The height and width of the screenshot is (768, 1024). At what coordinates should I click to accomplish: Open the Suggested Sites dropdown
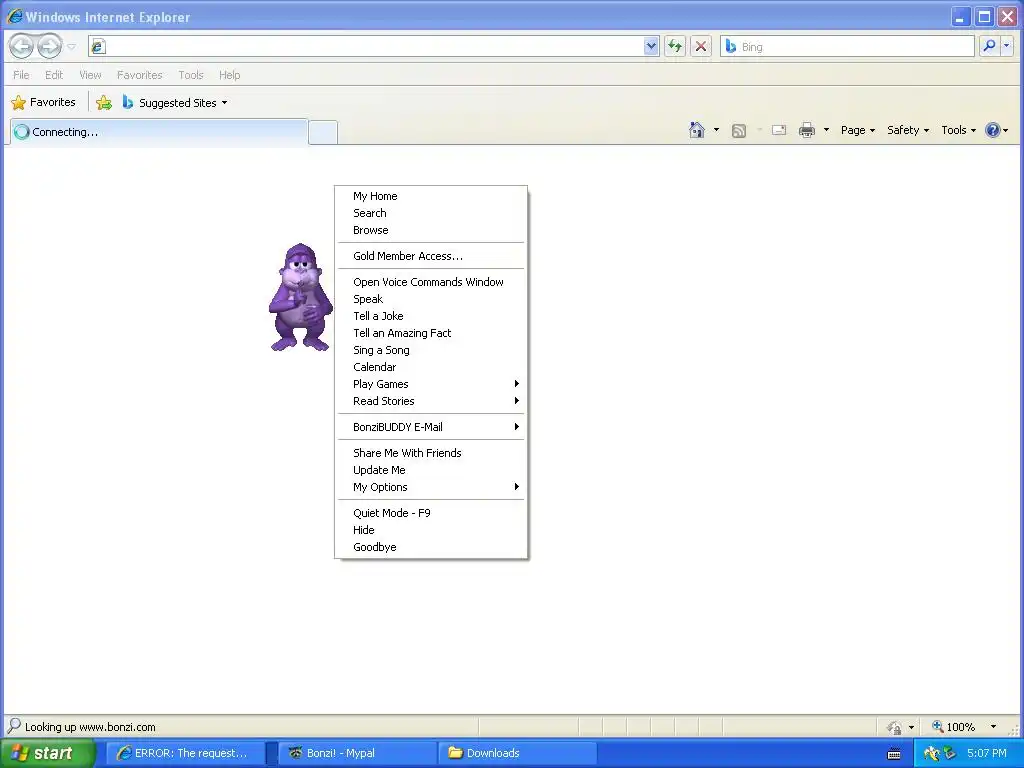coord(175,103)
